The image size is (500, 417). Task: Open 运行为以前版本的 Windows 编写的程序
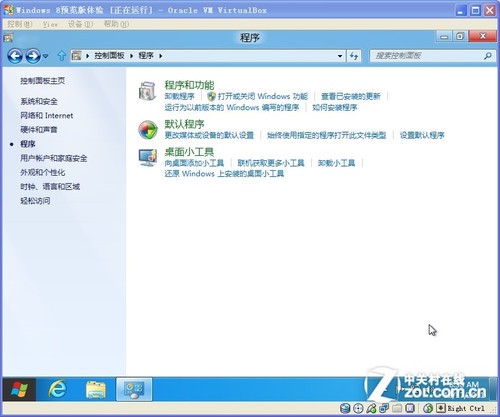click(232, 108)
